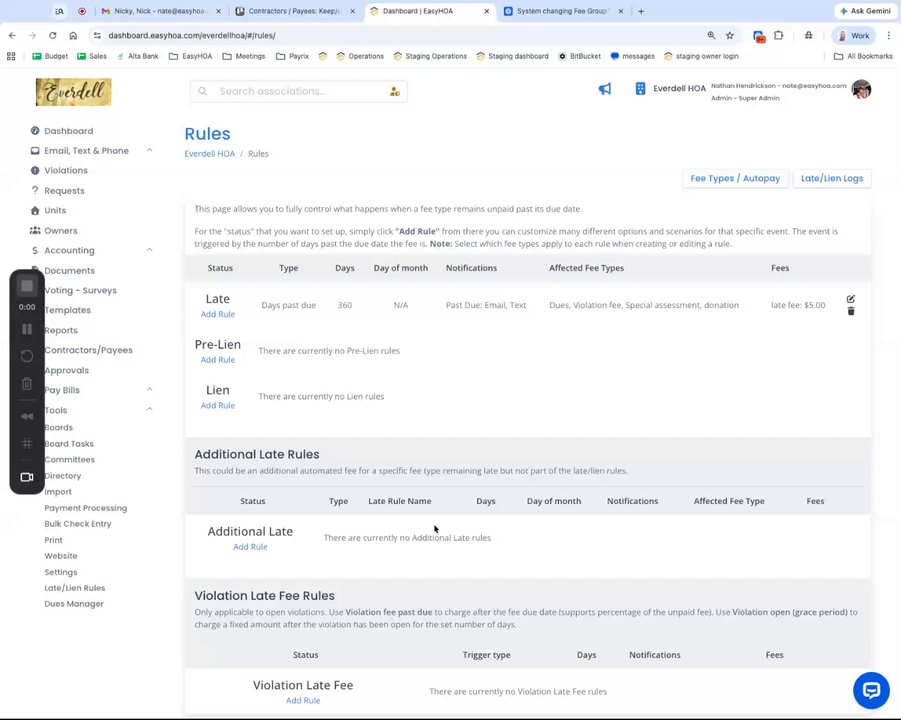Image resolution: width=901 pixels, height=720 pixels.
Task: Stop recording with the square stop button
Action: [27, 286]
